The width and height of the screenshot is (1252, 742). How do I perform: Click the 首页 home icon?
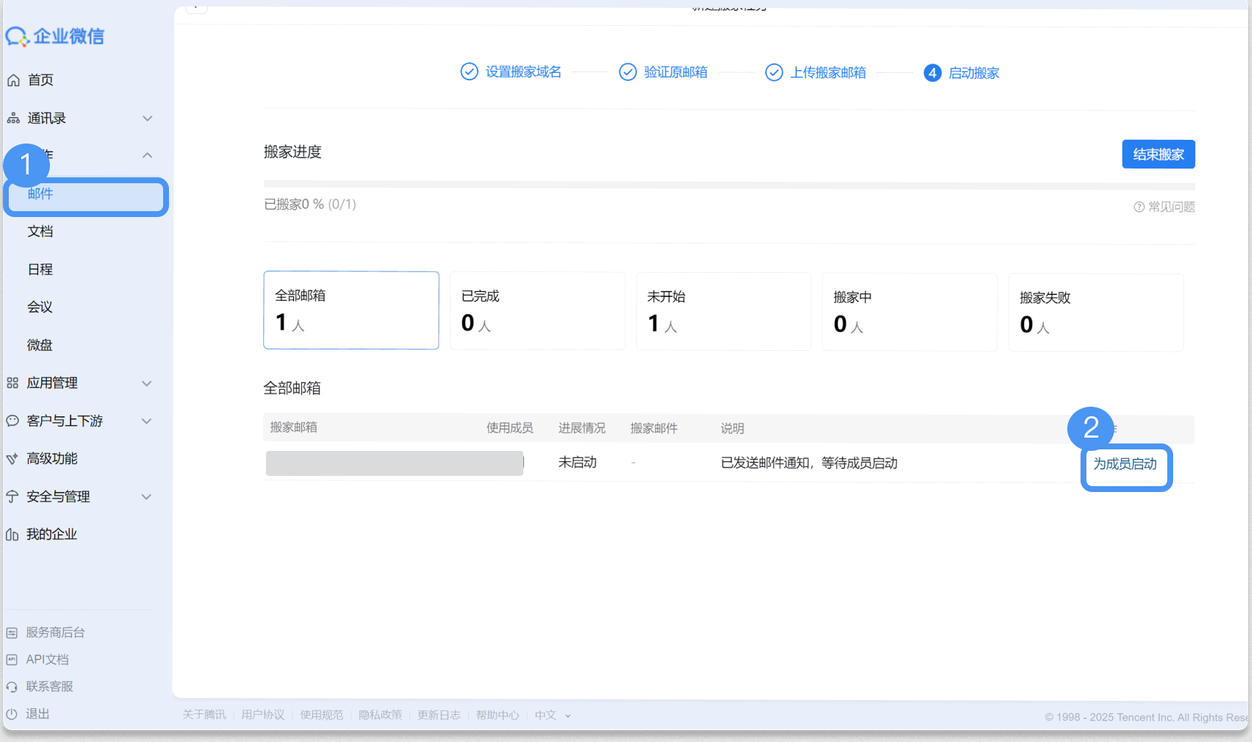point(13,80)
